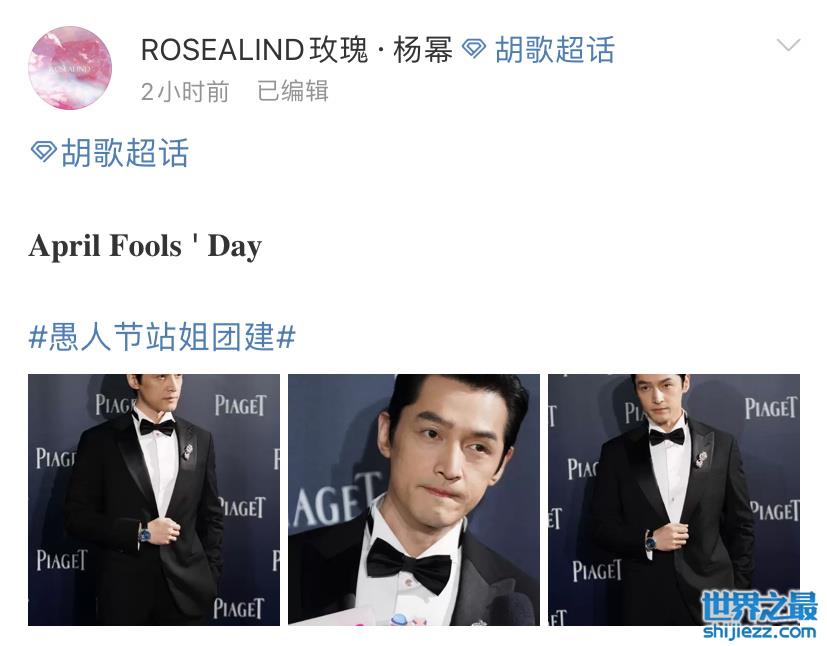This screenshot has height=646, width=827.
Task: Open the ROSEALIND pink profile avatar
Action: pyautogui.click(x=70, y=68)
